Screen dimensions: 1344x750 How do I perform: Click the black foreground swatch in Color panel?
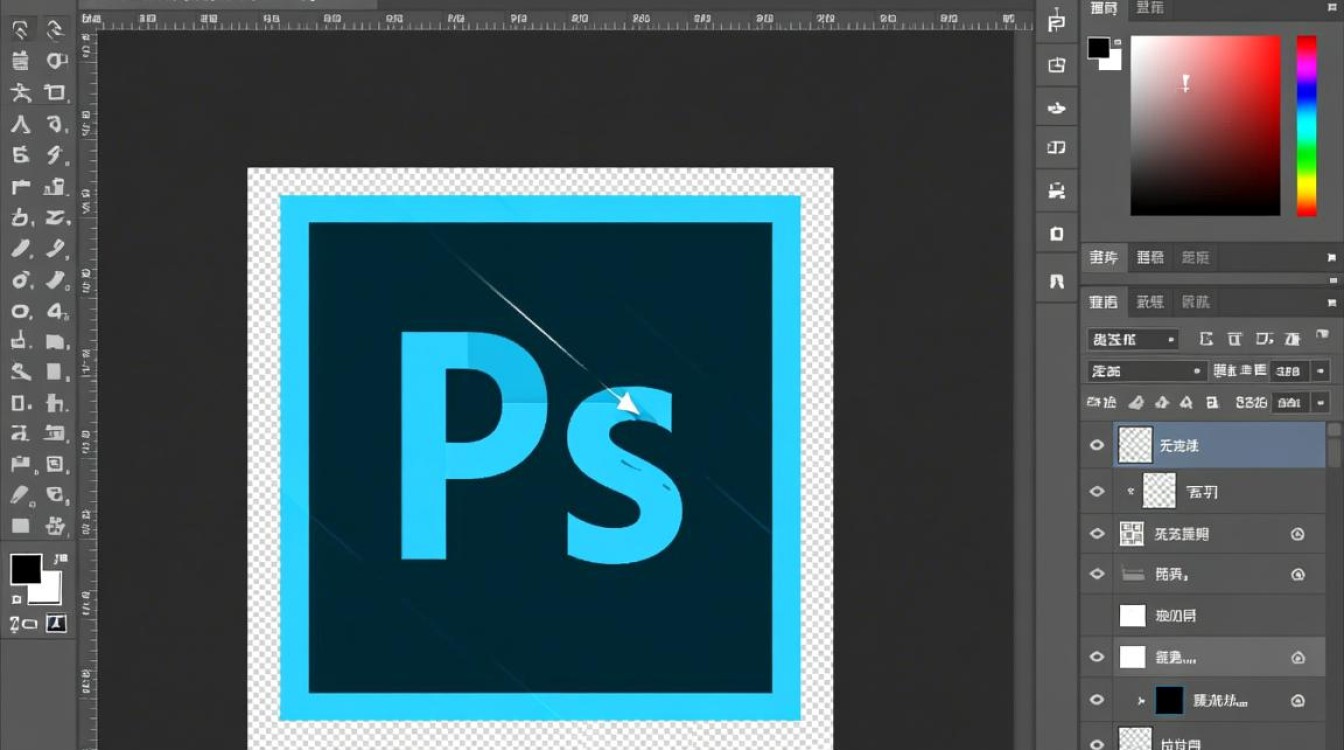[x=1099, y=47]
